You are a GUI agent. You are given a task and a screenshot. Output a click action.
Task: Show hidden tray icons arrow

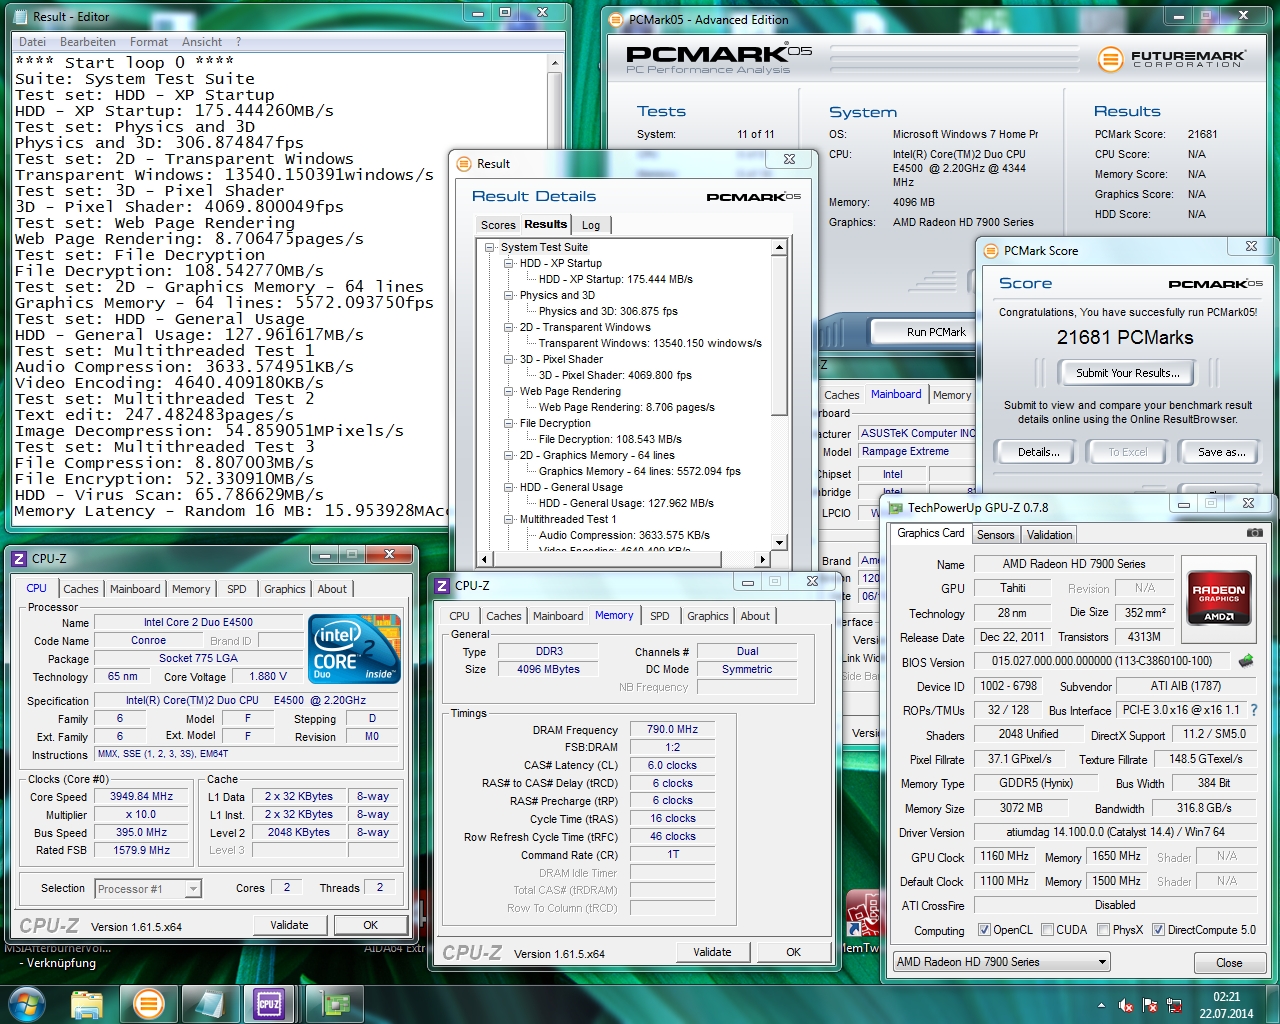coord(1101,1005)
